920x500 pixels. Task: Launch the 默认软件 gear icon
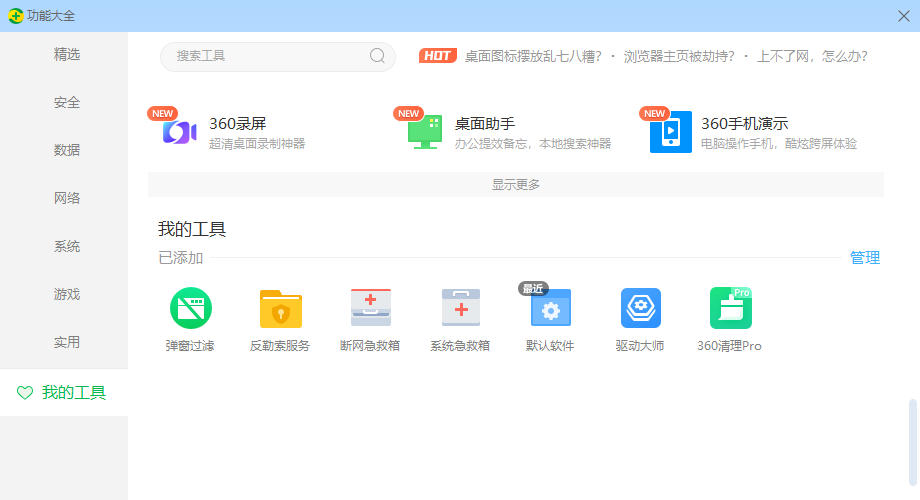click(x=550, y=308)
